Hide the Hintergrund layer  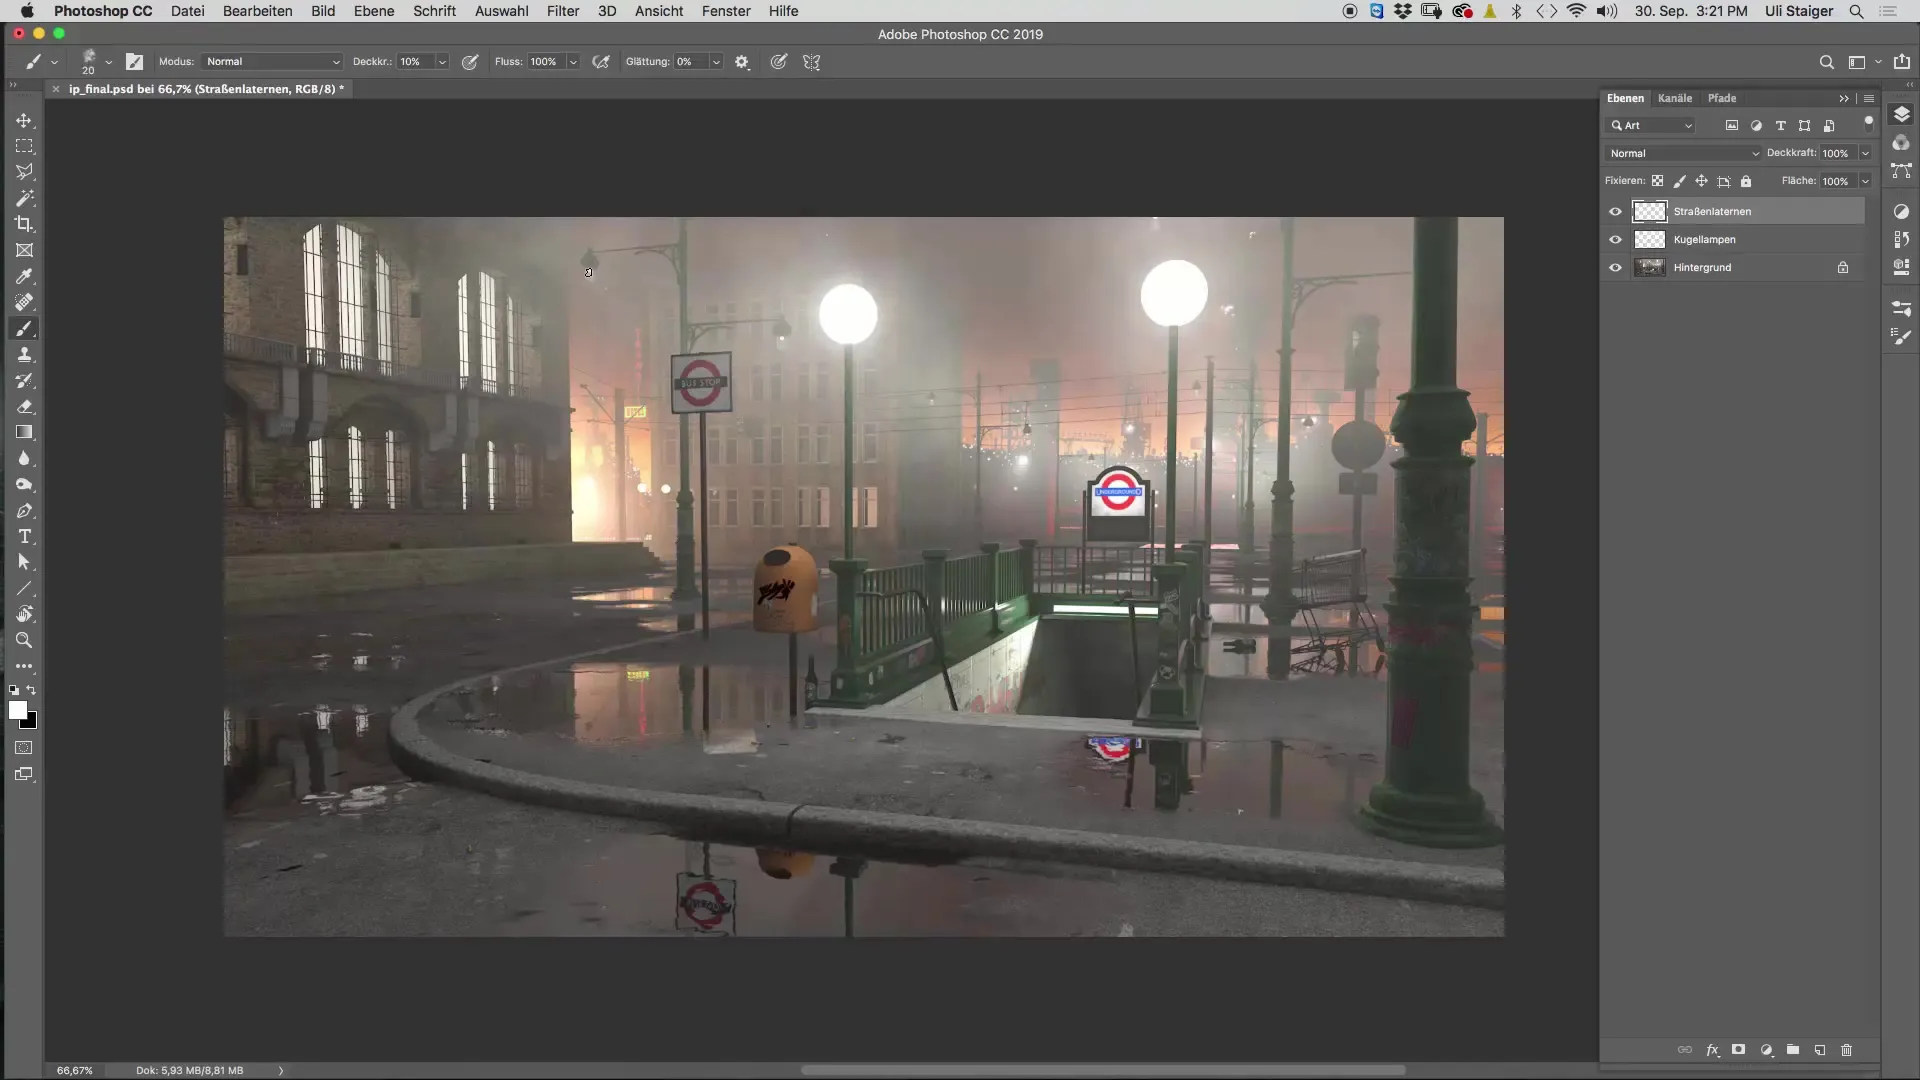(x=1615, y=267)
